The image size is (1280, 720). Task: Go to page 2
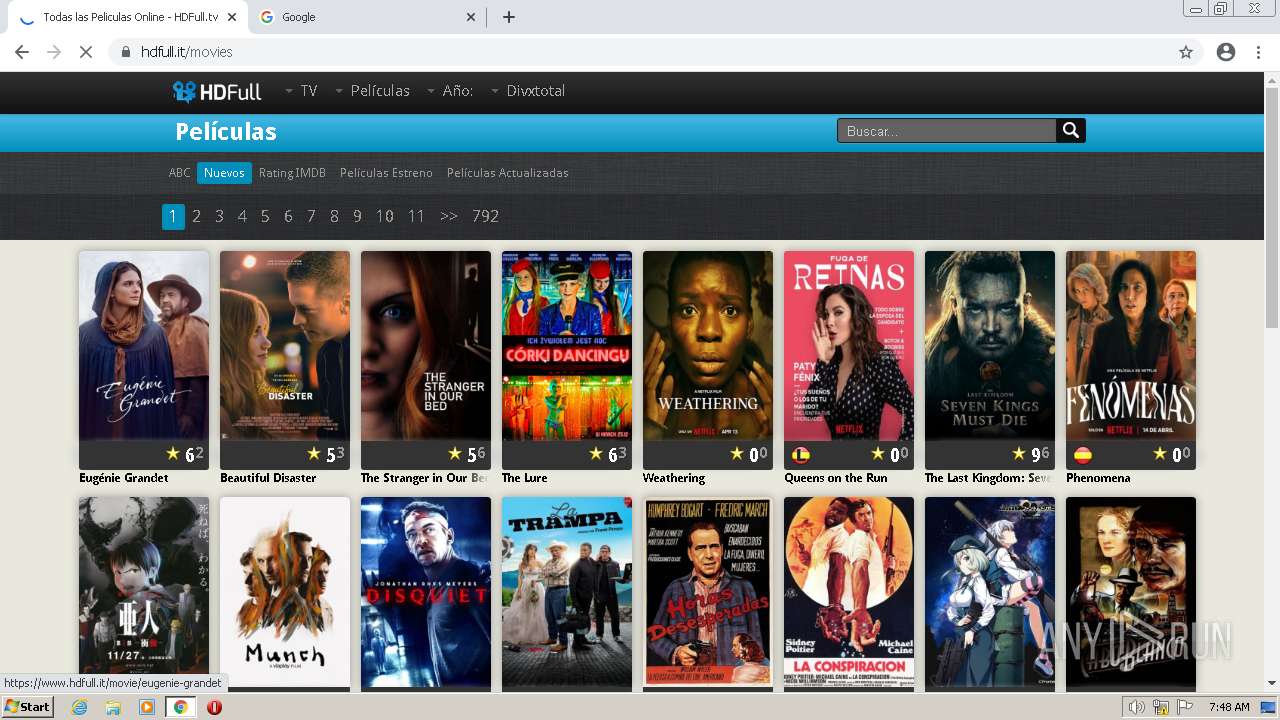[197, 216]
